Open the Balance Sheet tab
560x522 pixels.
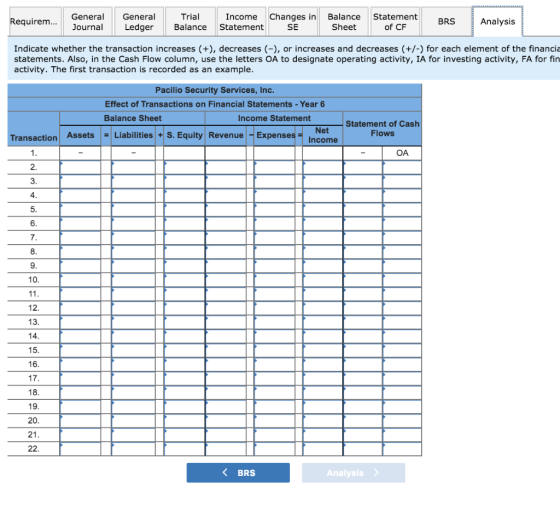pyautogui.click(x=344, y=21)
